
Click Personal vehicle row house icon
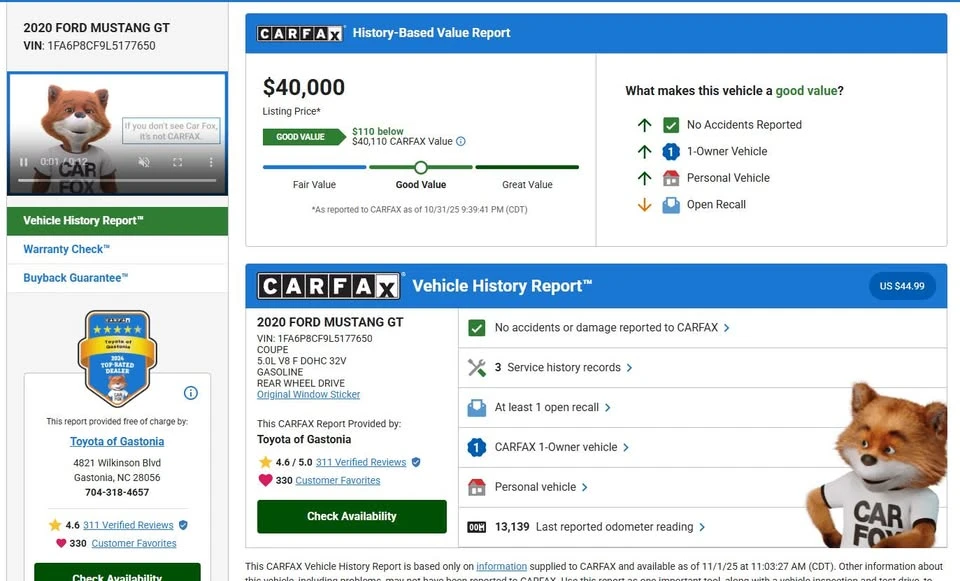pos(477,487)
